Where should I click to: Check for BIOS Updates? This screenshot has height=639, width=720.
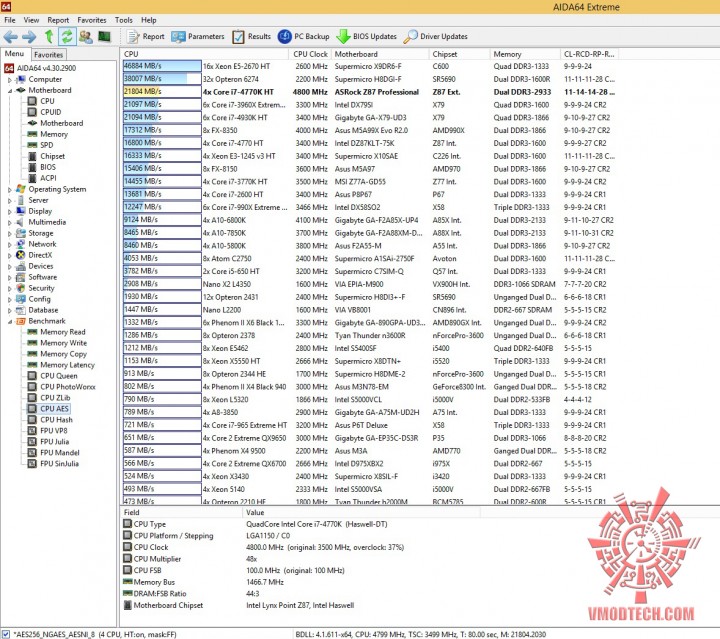366,36
